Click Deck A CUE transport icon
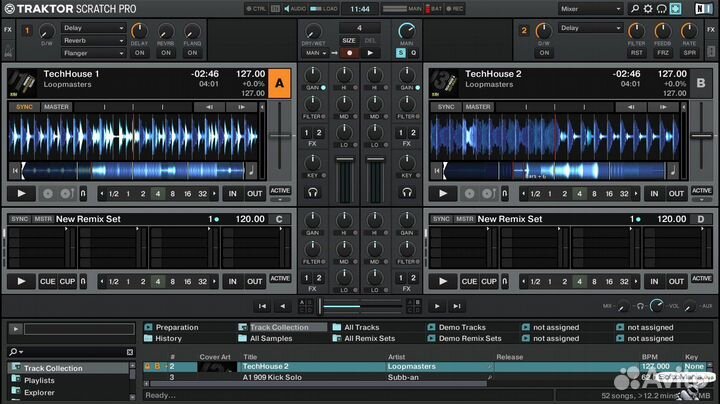Screen dimensions: 720x404 coord(47,194)
